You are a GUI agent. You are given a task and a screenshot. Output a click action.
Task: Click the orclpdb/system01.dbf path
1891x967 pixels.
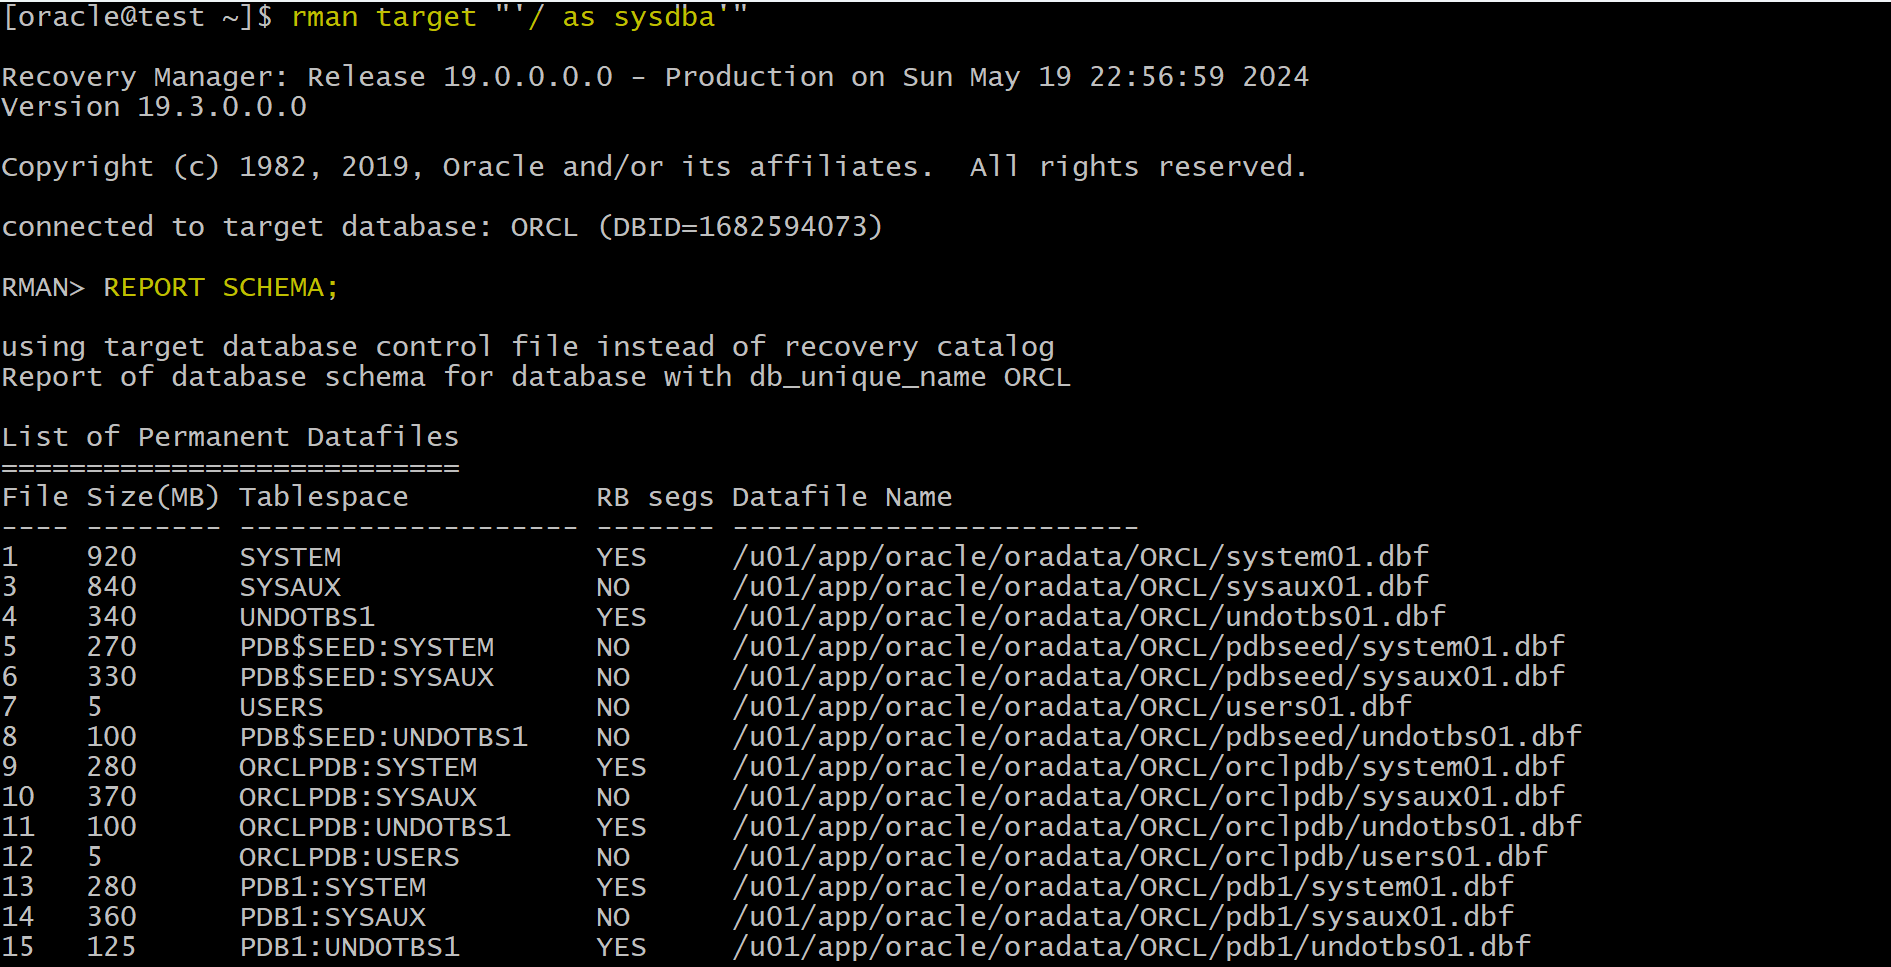tap(1148, 767)
